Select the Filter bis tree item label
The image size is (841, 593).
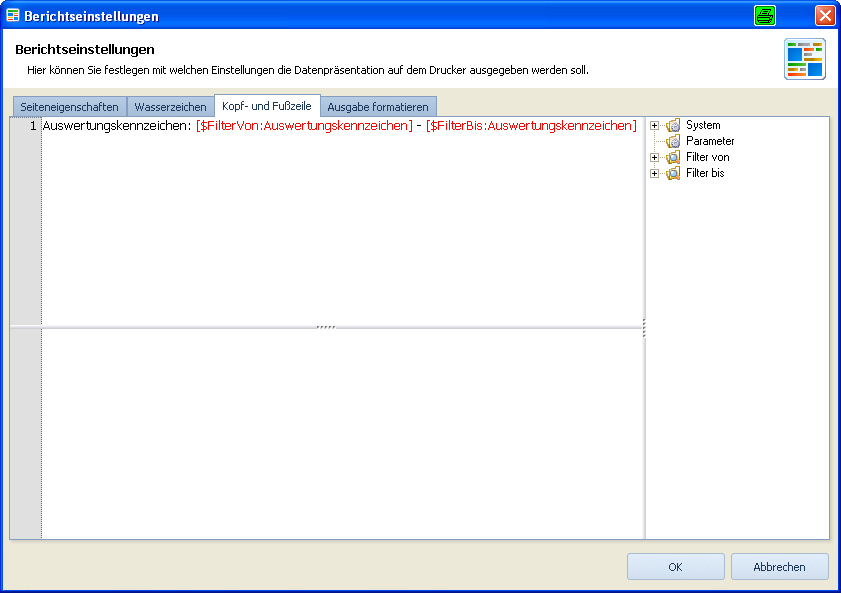click(x=705, y=174)
